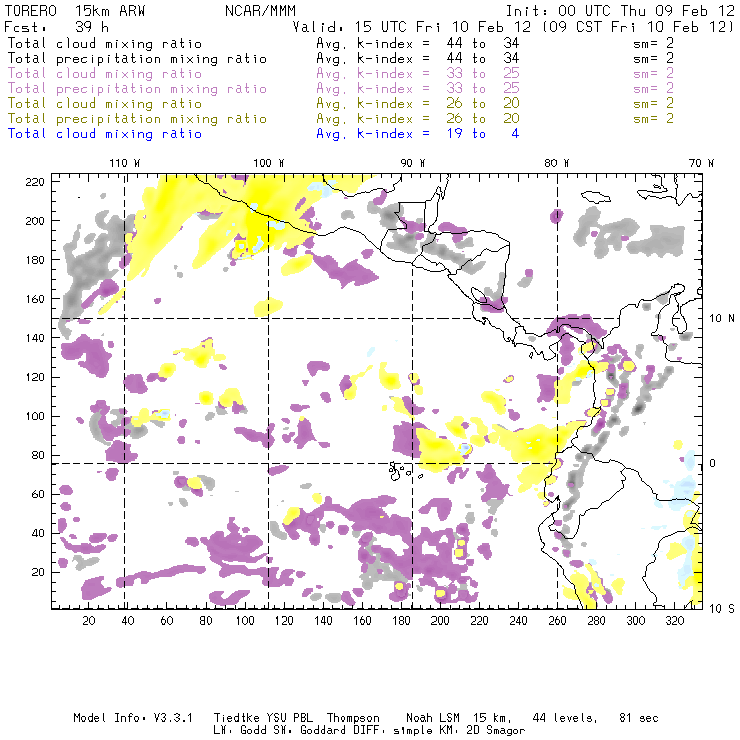
Task: Click the "160" tick on the vertical axis
Action: [35, 299]
